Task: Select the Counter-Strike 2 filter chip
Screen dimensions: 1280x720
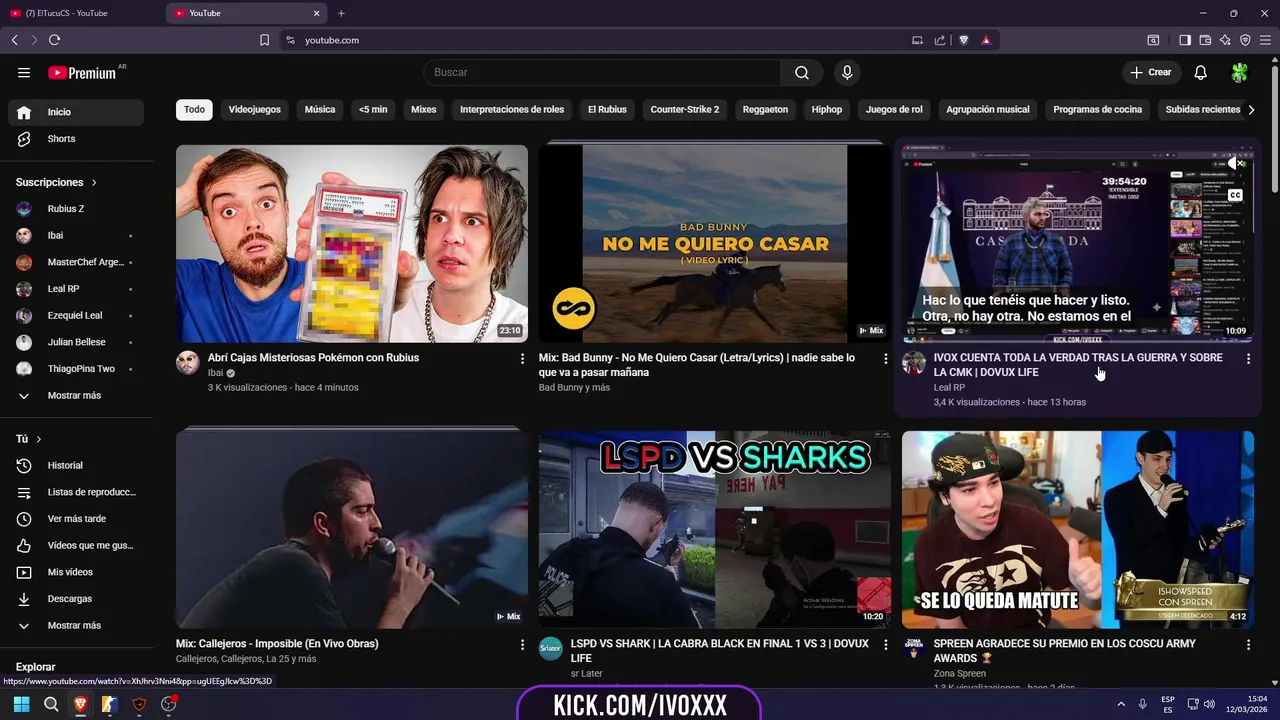Action: 685,109
